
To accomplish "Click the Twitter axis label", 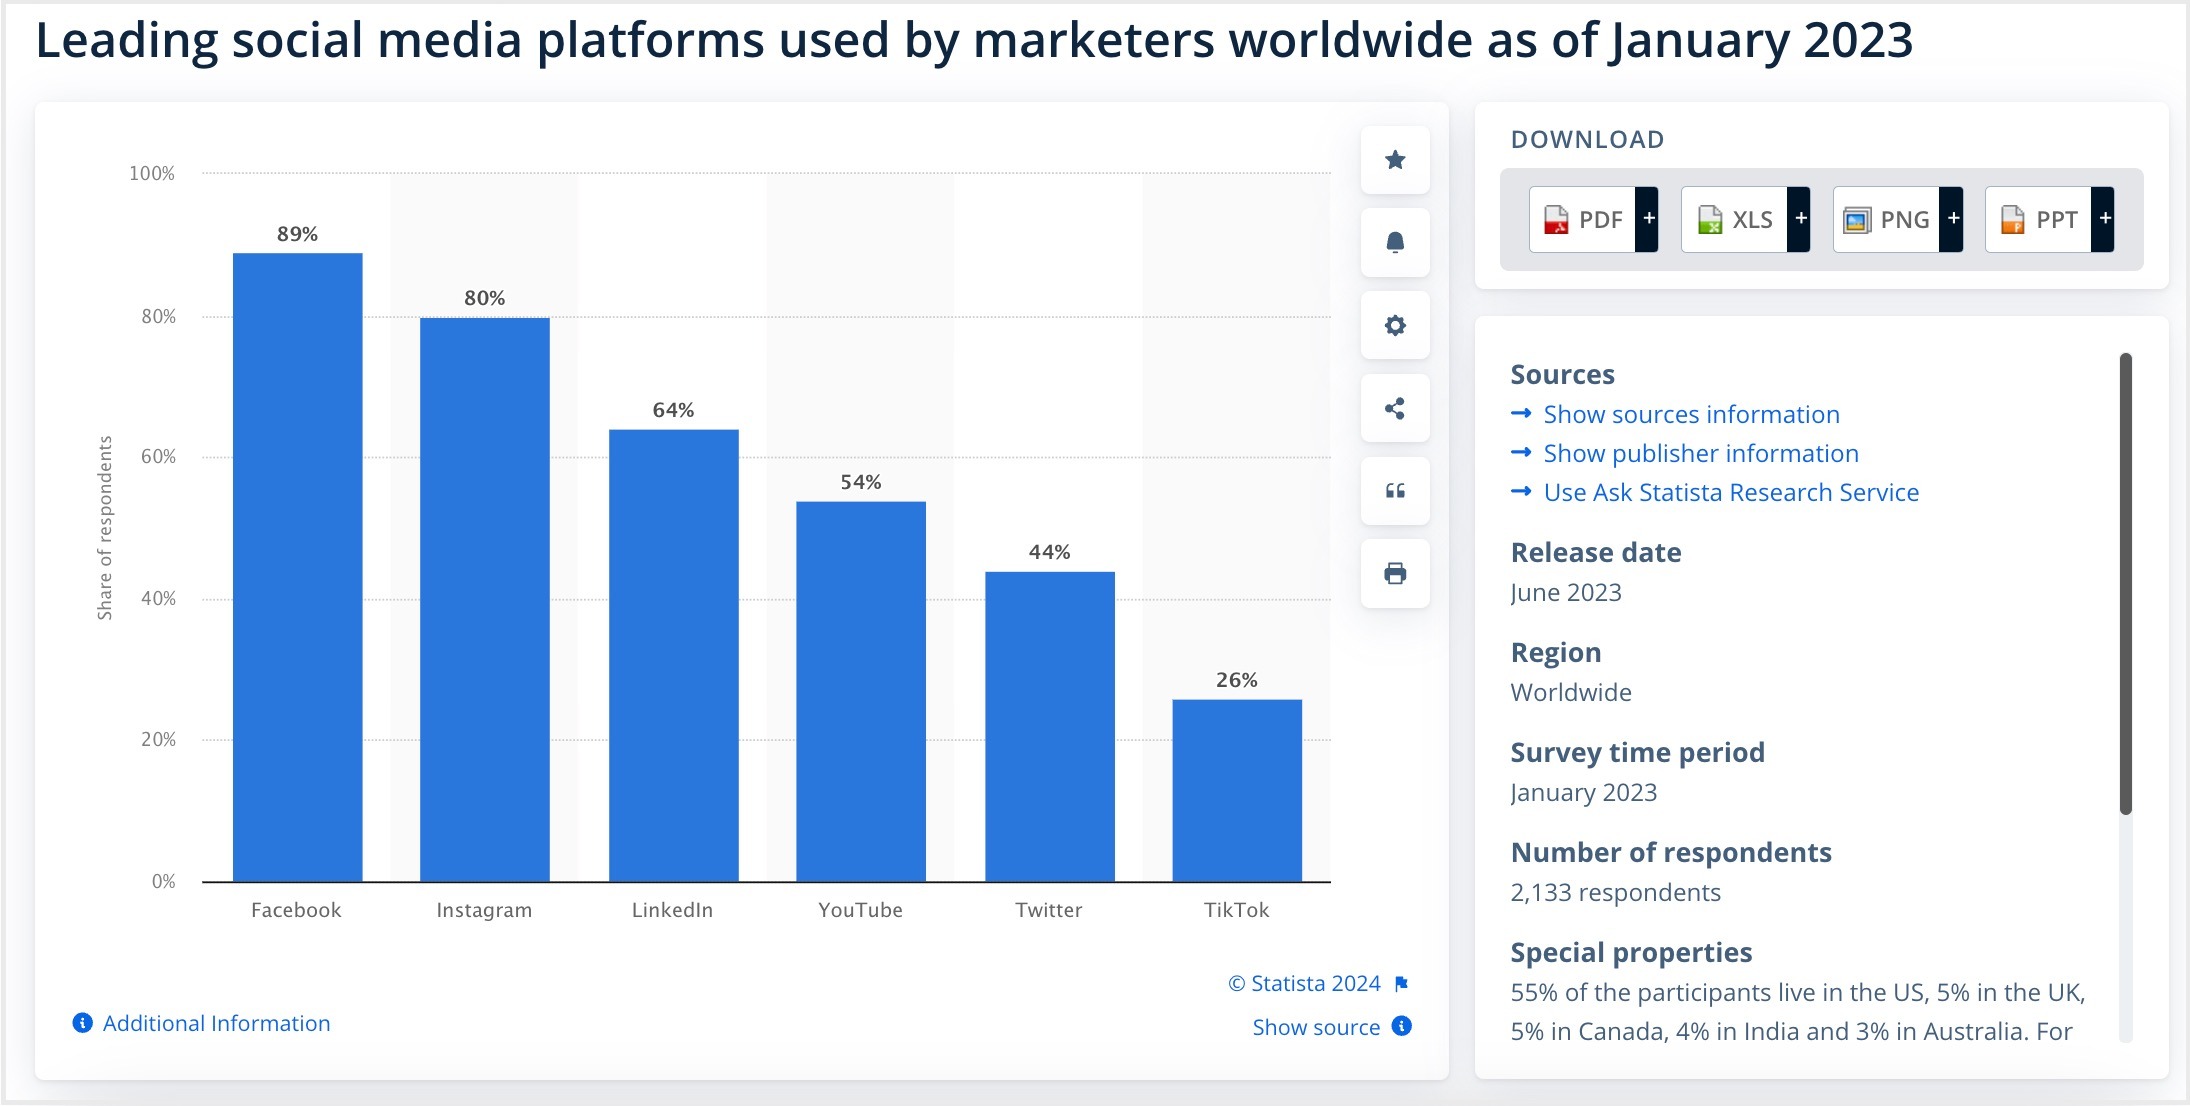I will [1049, 910].
